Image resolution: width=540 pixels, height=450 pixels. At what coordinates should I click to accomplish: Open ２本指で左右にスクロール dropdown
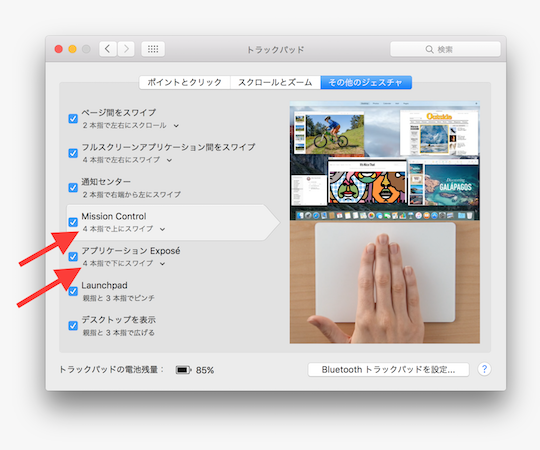131,125
